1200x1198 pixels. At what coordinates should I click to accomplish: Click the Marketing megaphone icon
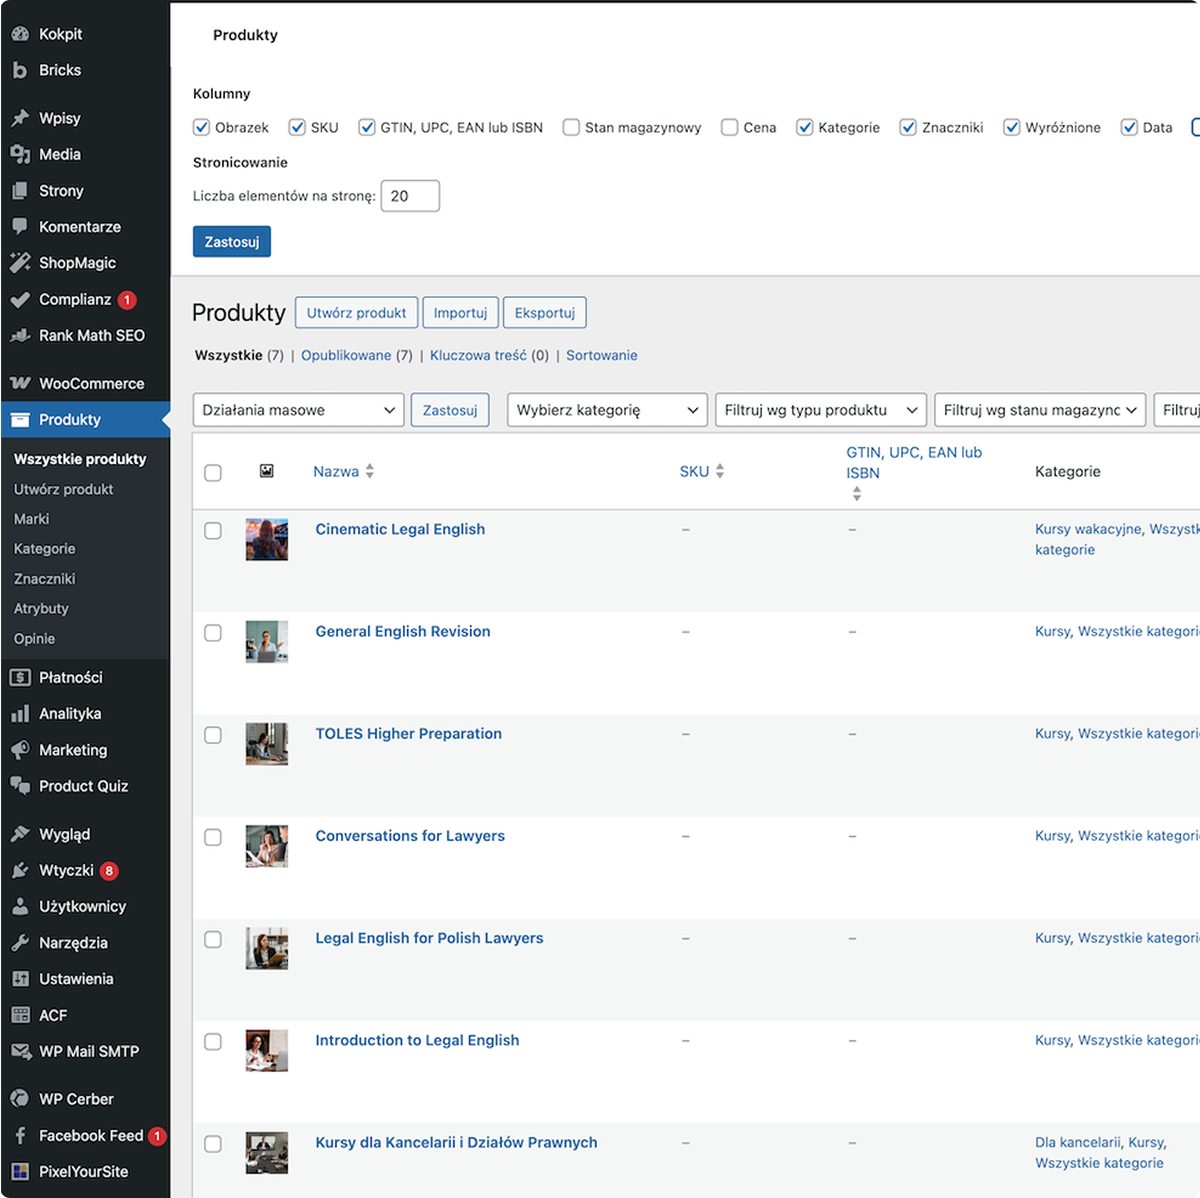[20, 750]
